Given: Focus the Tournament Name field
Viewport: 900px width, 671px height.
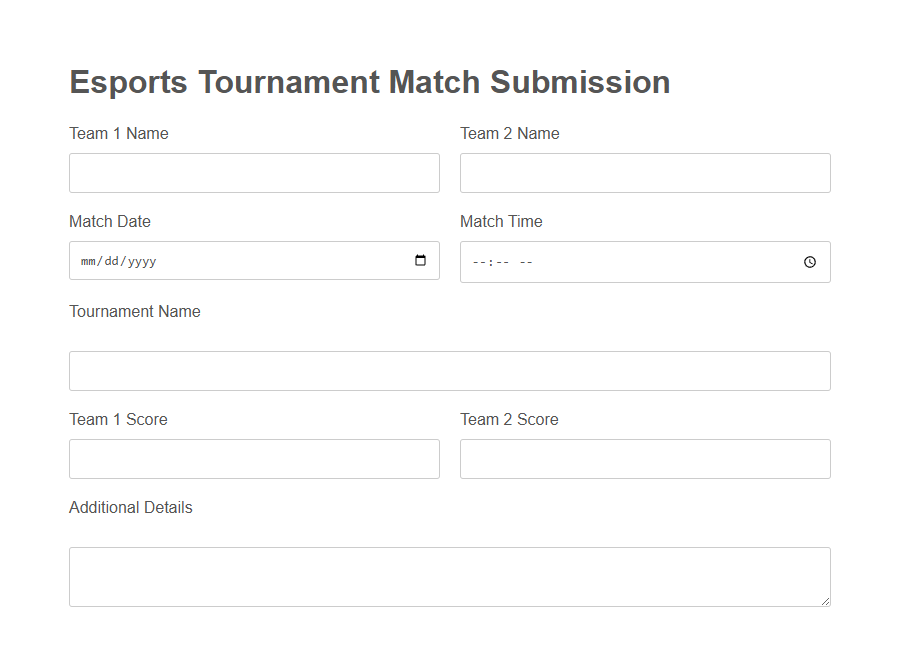Looking at the screenshot, I should (x=449, y=370).
